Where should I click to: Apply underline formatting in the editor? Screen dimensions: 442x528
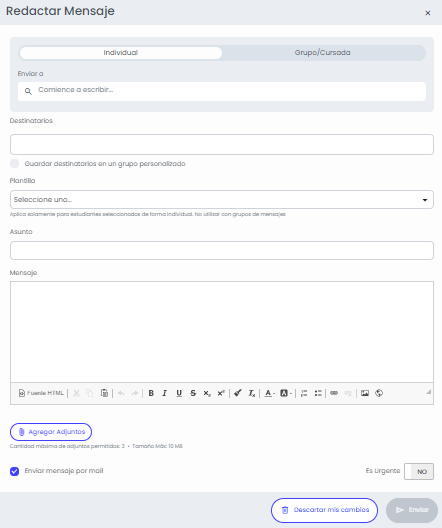tap(179, 393)
